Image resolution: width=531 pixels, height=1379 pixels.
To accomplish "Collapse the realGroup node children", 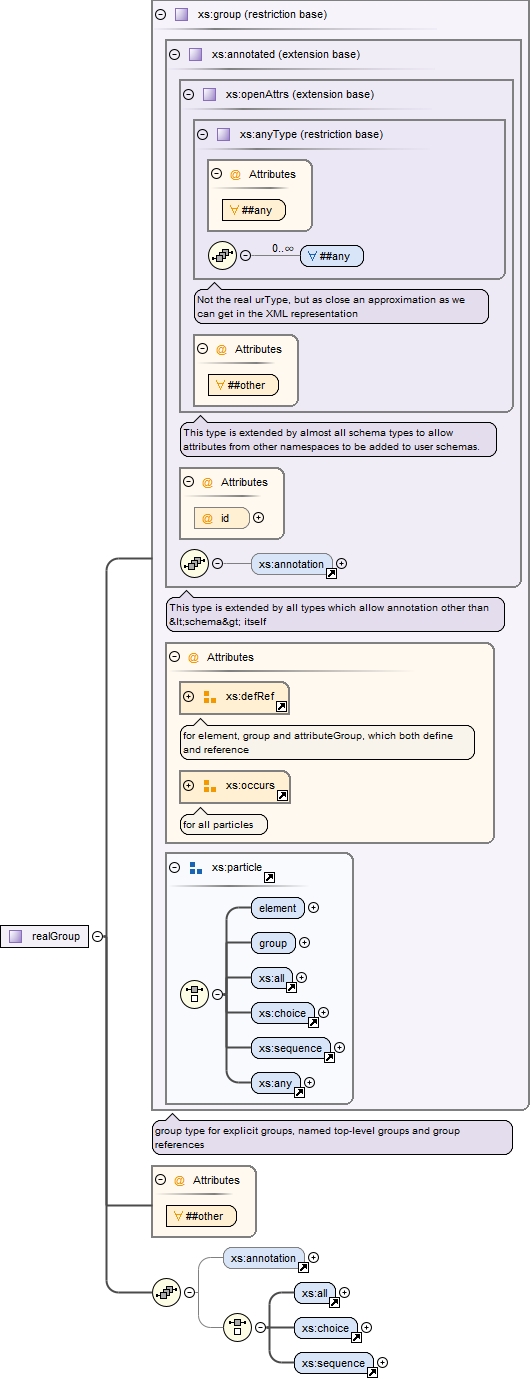I will coord(98,937).
